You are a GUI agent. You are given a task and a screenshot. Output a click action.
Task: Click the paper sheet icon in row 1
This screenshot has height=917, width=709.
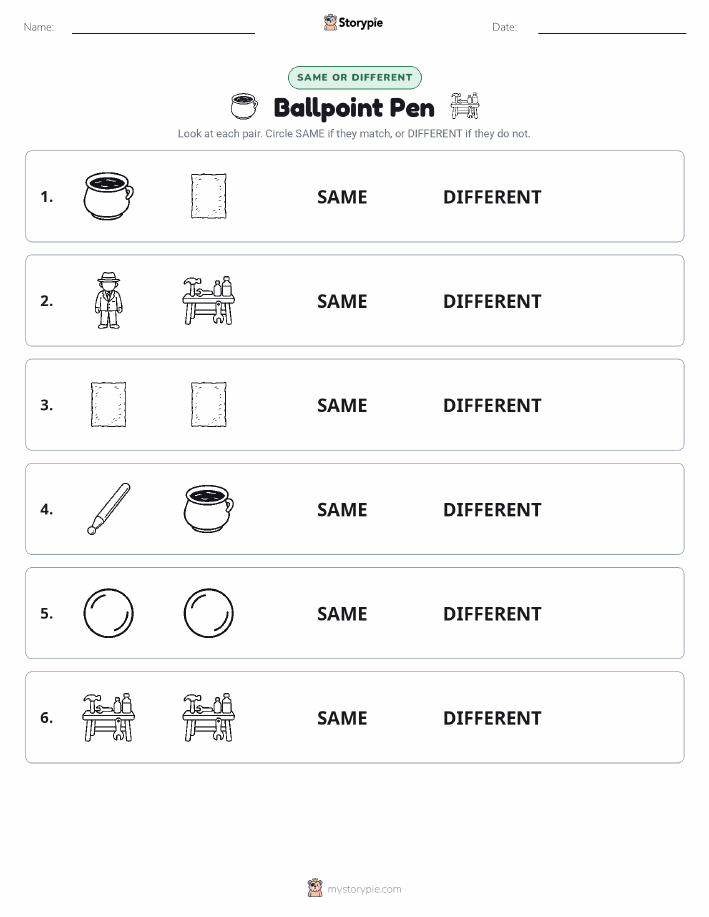coord(209,196)
